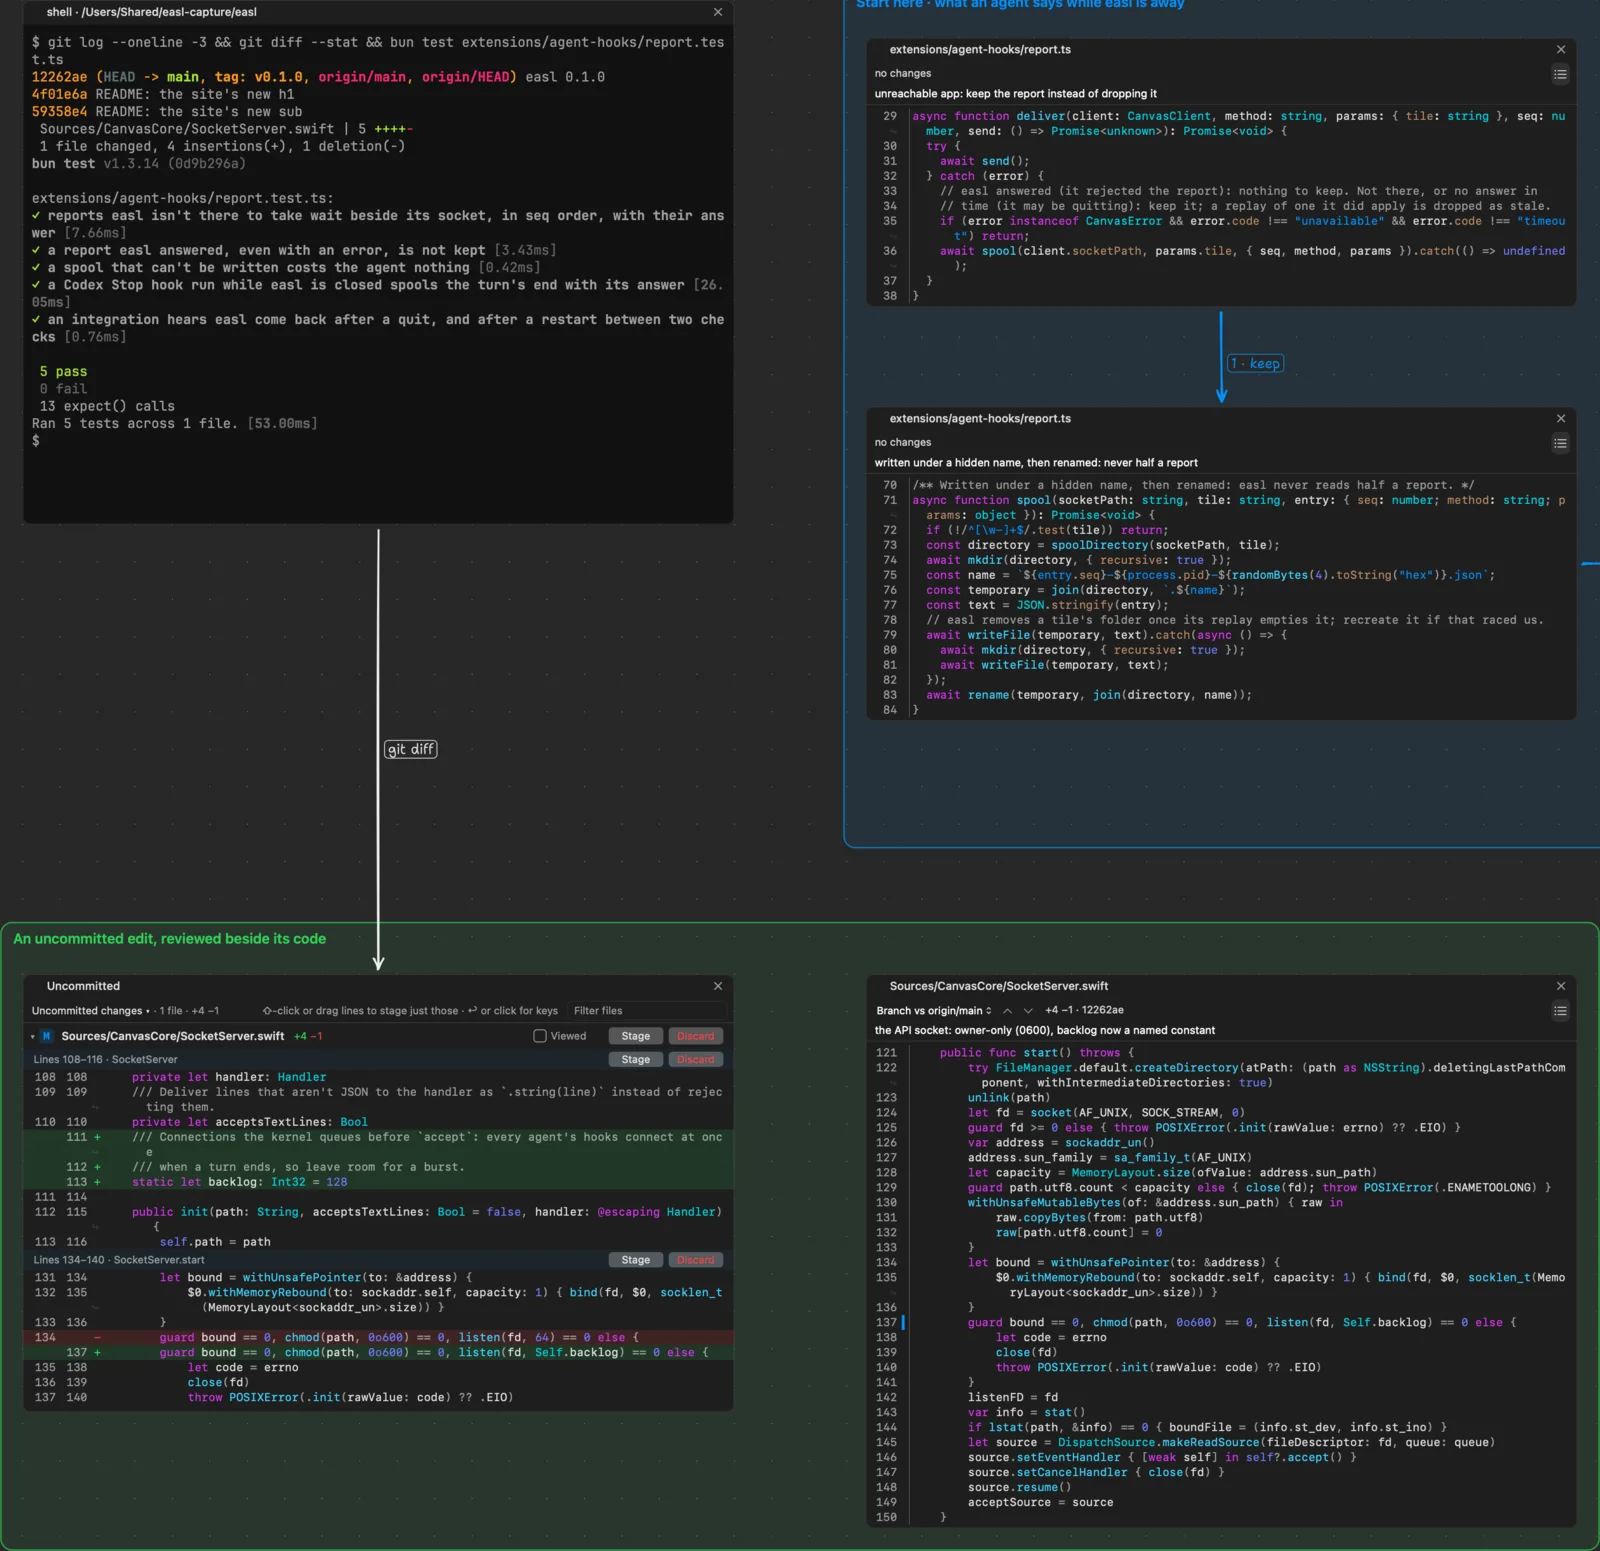Click line 121 'public func start() throws' in code panel
The height and width of the screenshot is (1551, 1600).
tap(1222, 1053)
